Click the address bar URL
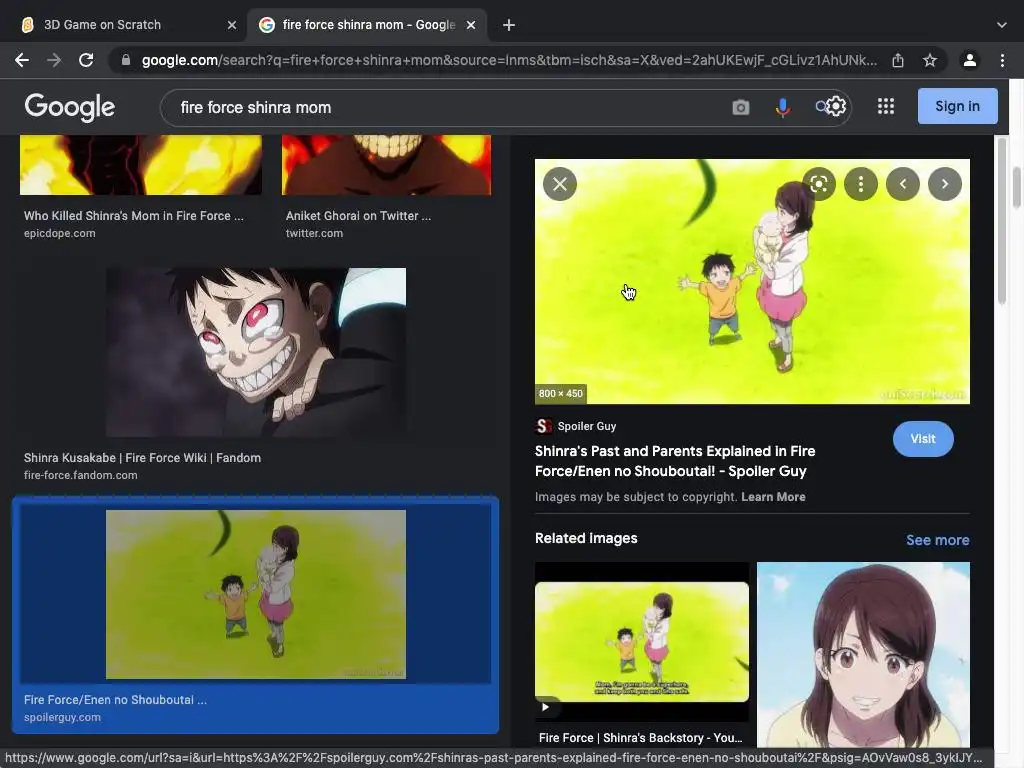Screen dimensions: 1024x768 [x=509, y=60]
